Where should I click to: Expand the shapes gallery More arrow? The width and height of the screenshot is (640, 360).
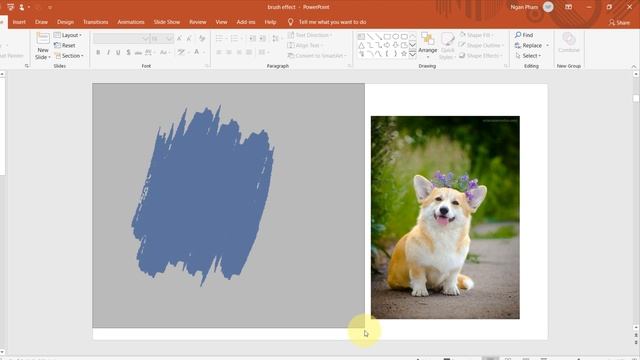[413, 54]
